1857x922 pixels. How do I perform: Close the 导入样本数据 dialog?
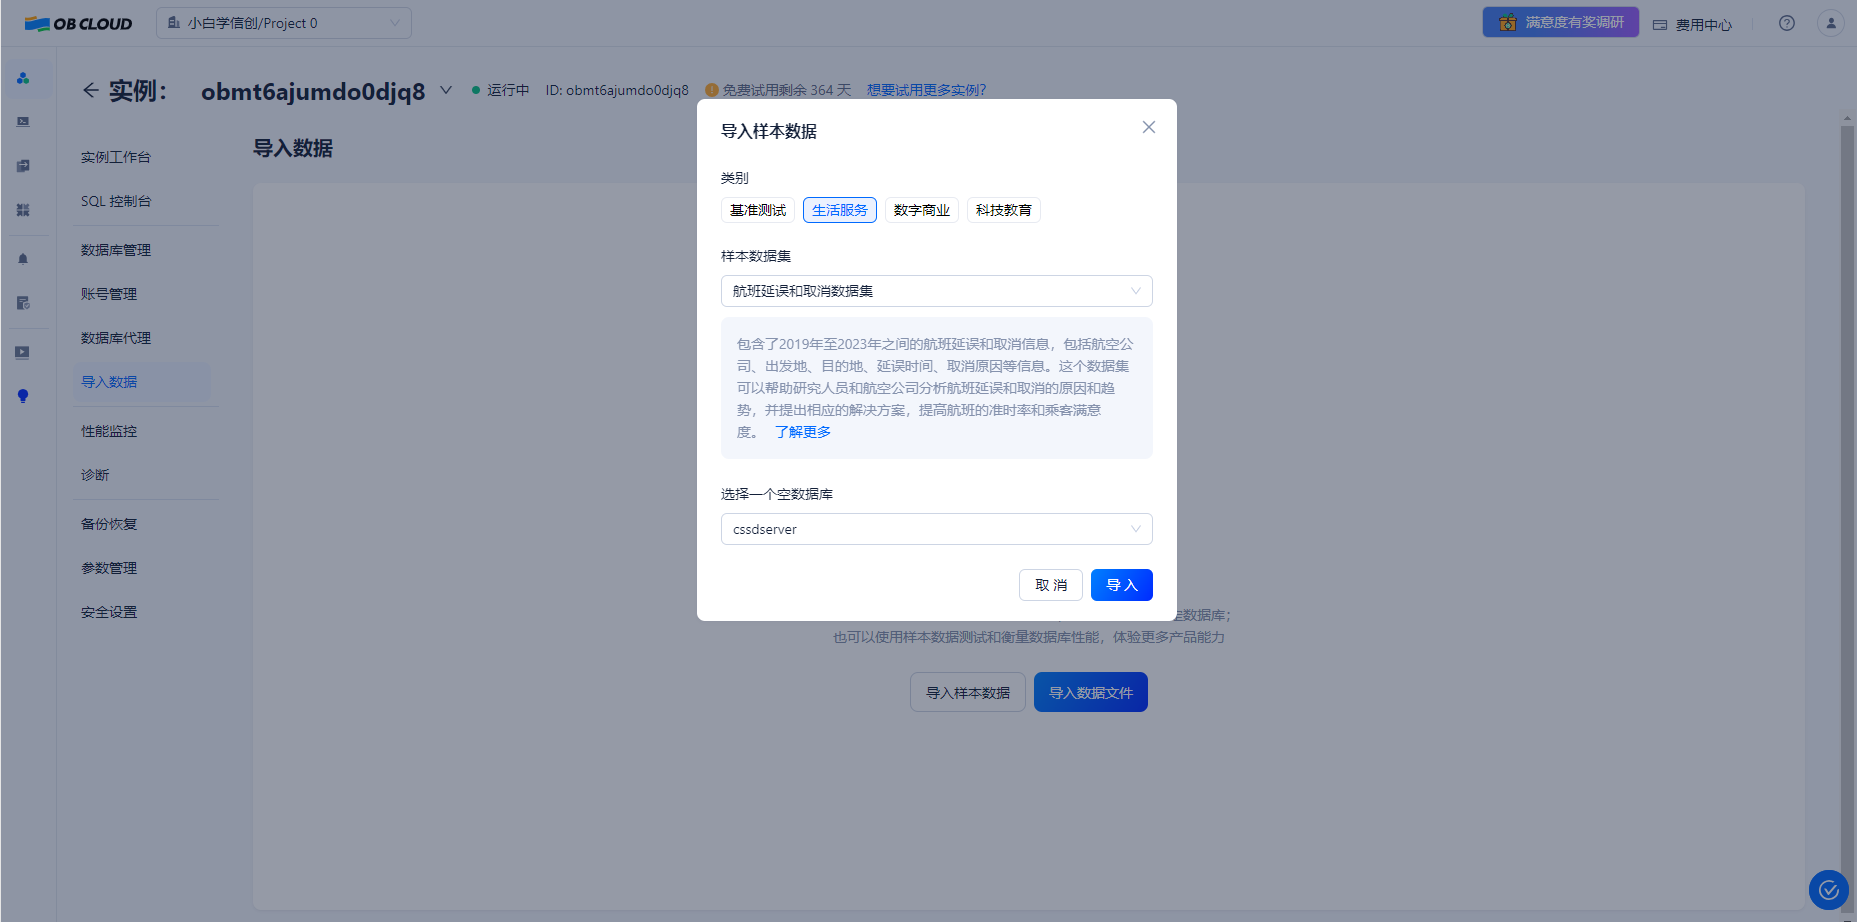click(1149, 127)
